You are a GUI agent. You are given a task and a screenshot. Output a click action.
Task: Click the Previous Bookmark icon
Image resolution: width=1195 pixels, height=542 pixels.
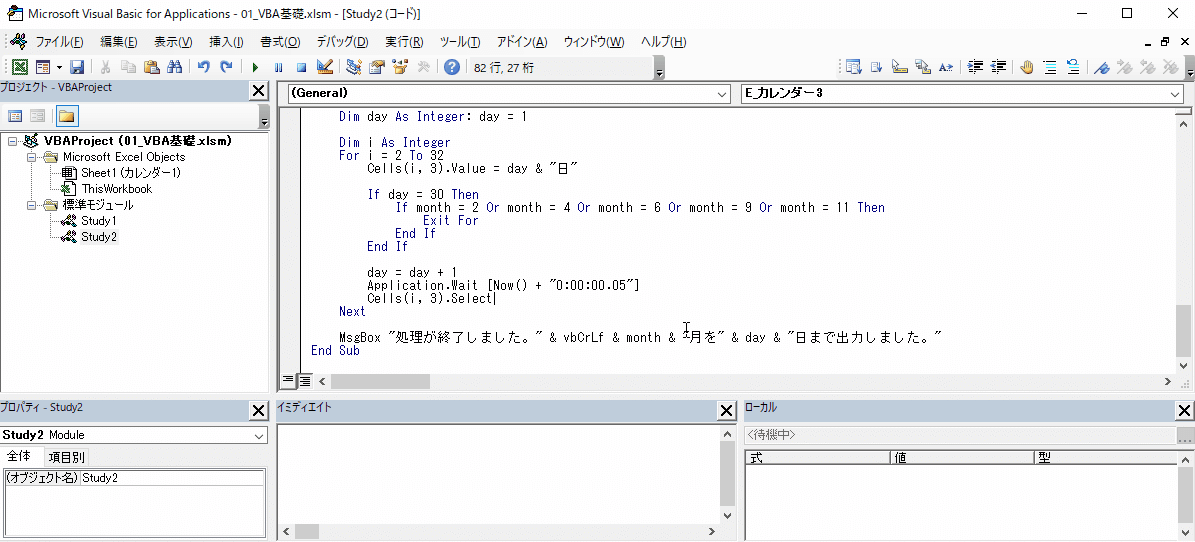(x=1147, y=67)
